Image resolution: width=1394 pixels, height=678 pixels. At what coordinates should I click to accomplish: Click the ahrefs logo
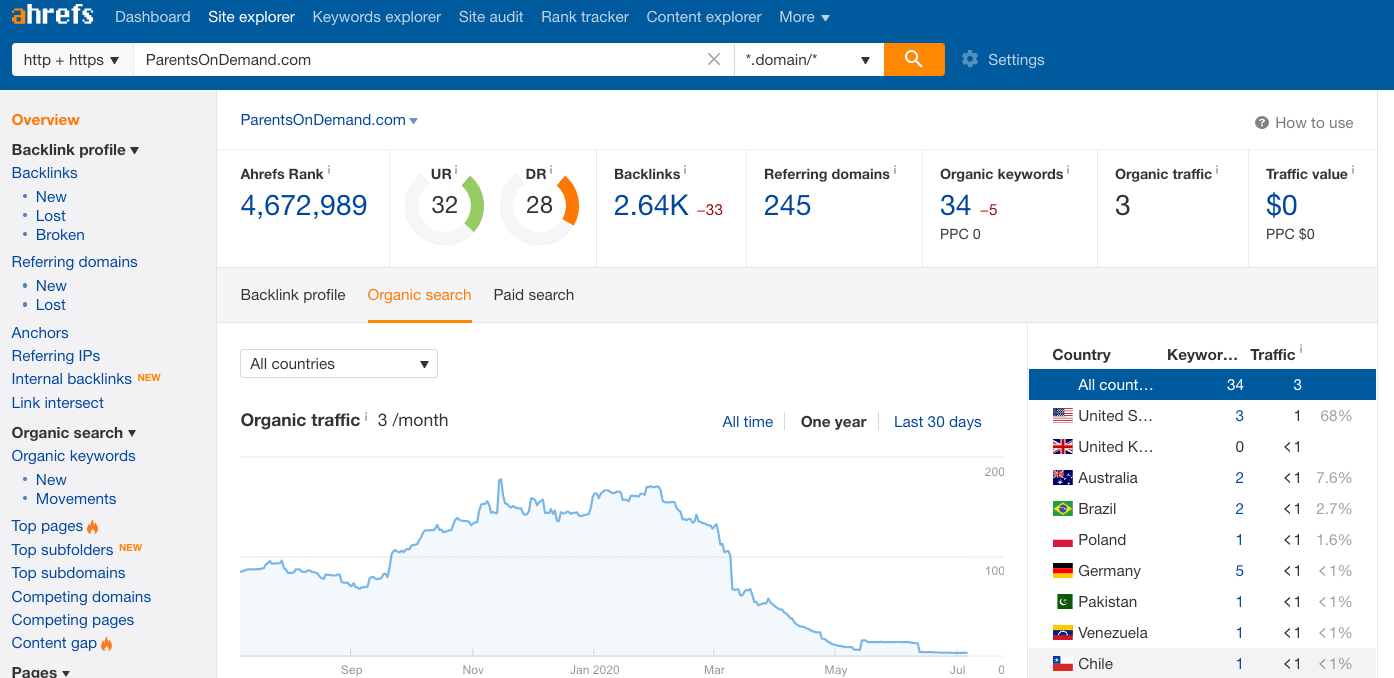52,16
